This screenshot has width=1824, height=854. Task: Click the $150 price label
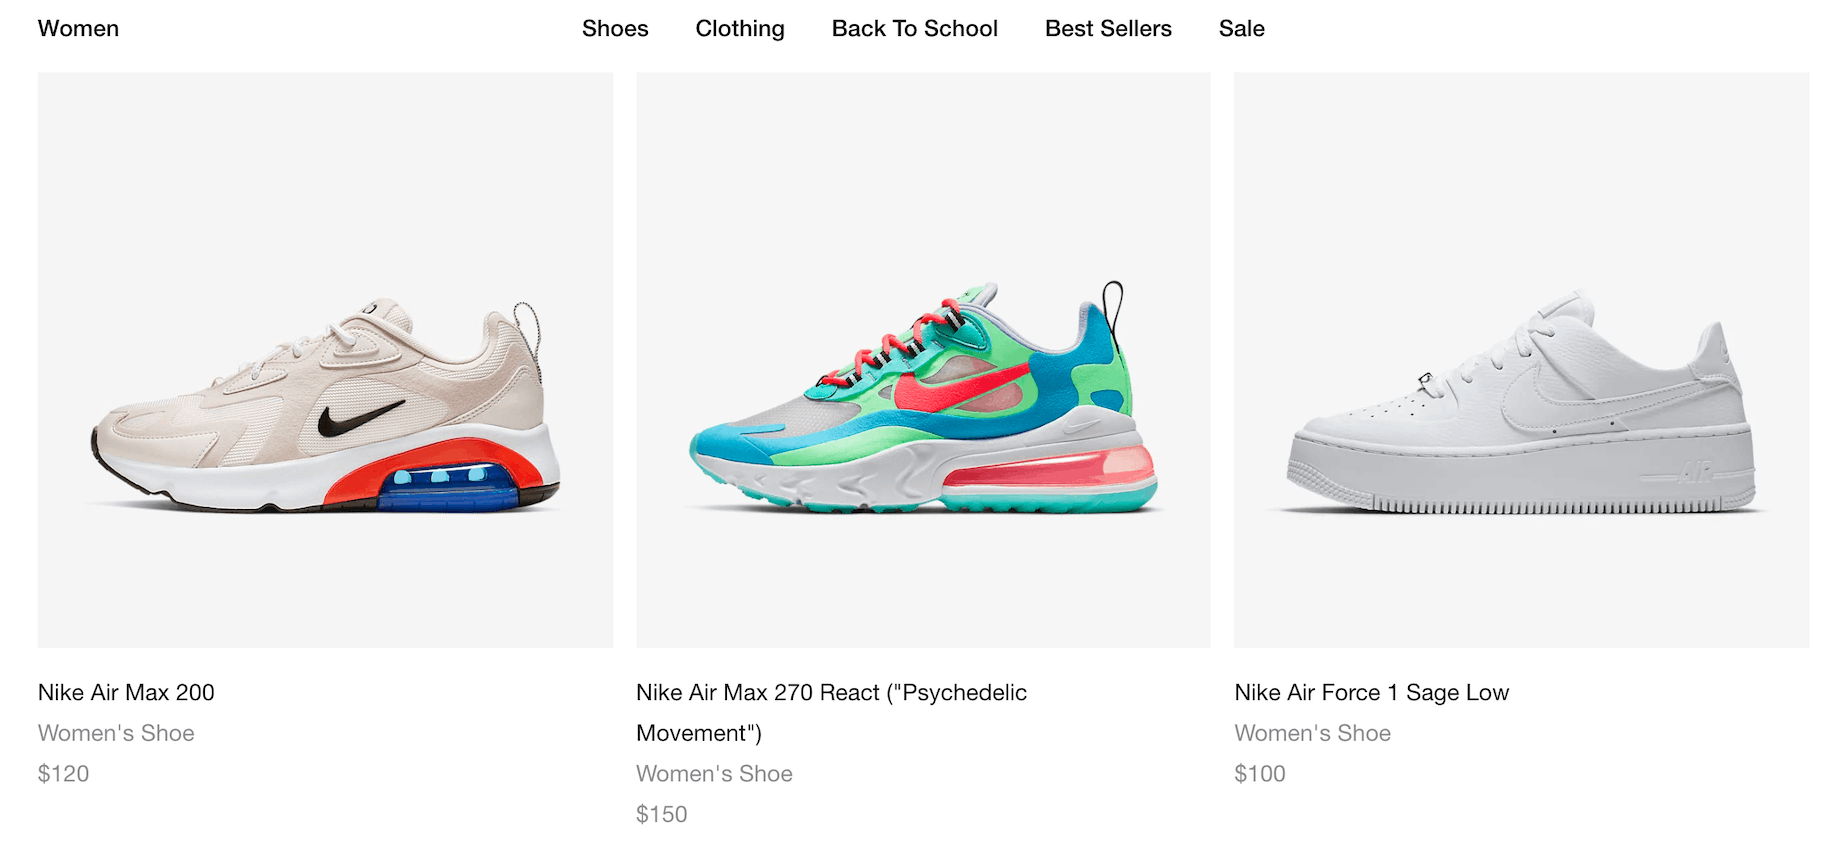pos(661,814)
